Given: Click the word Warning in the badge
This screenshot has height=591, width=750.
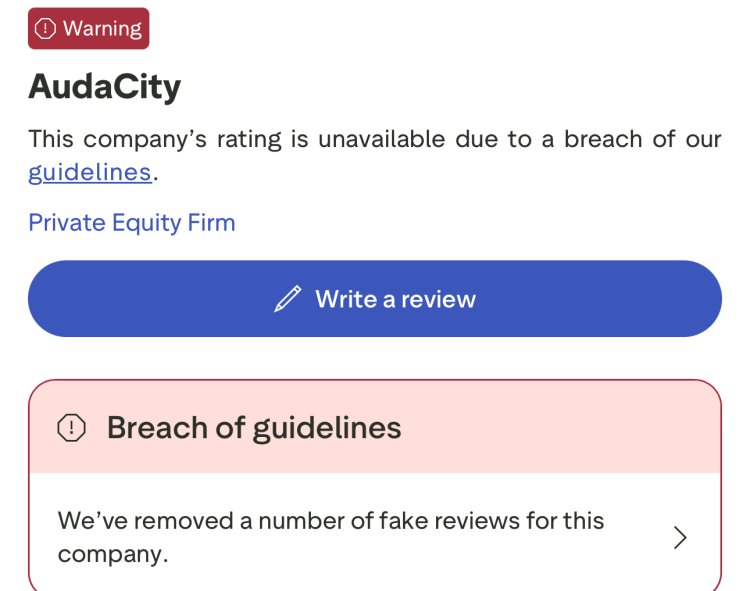Looking at the screenshot, I should pyautogui.click(x=102, y=29).
